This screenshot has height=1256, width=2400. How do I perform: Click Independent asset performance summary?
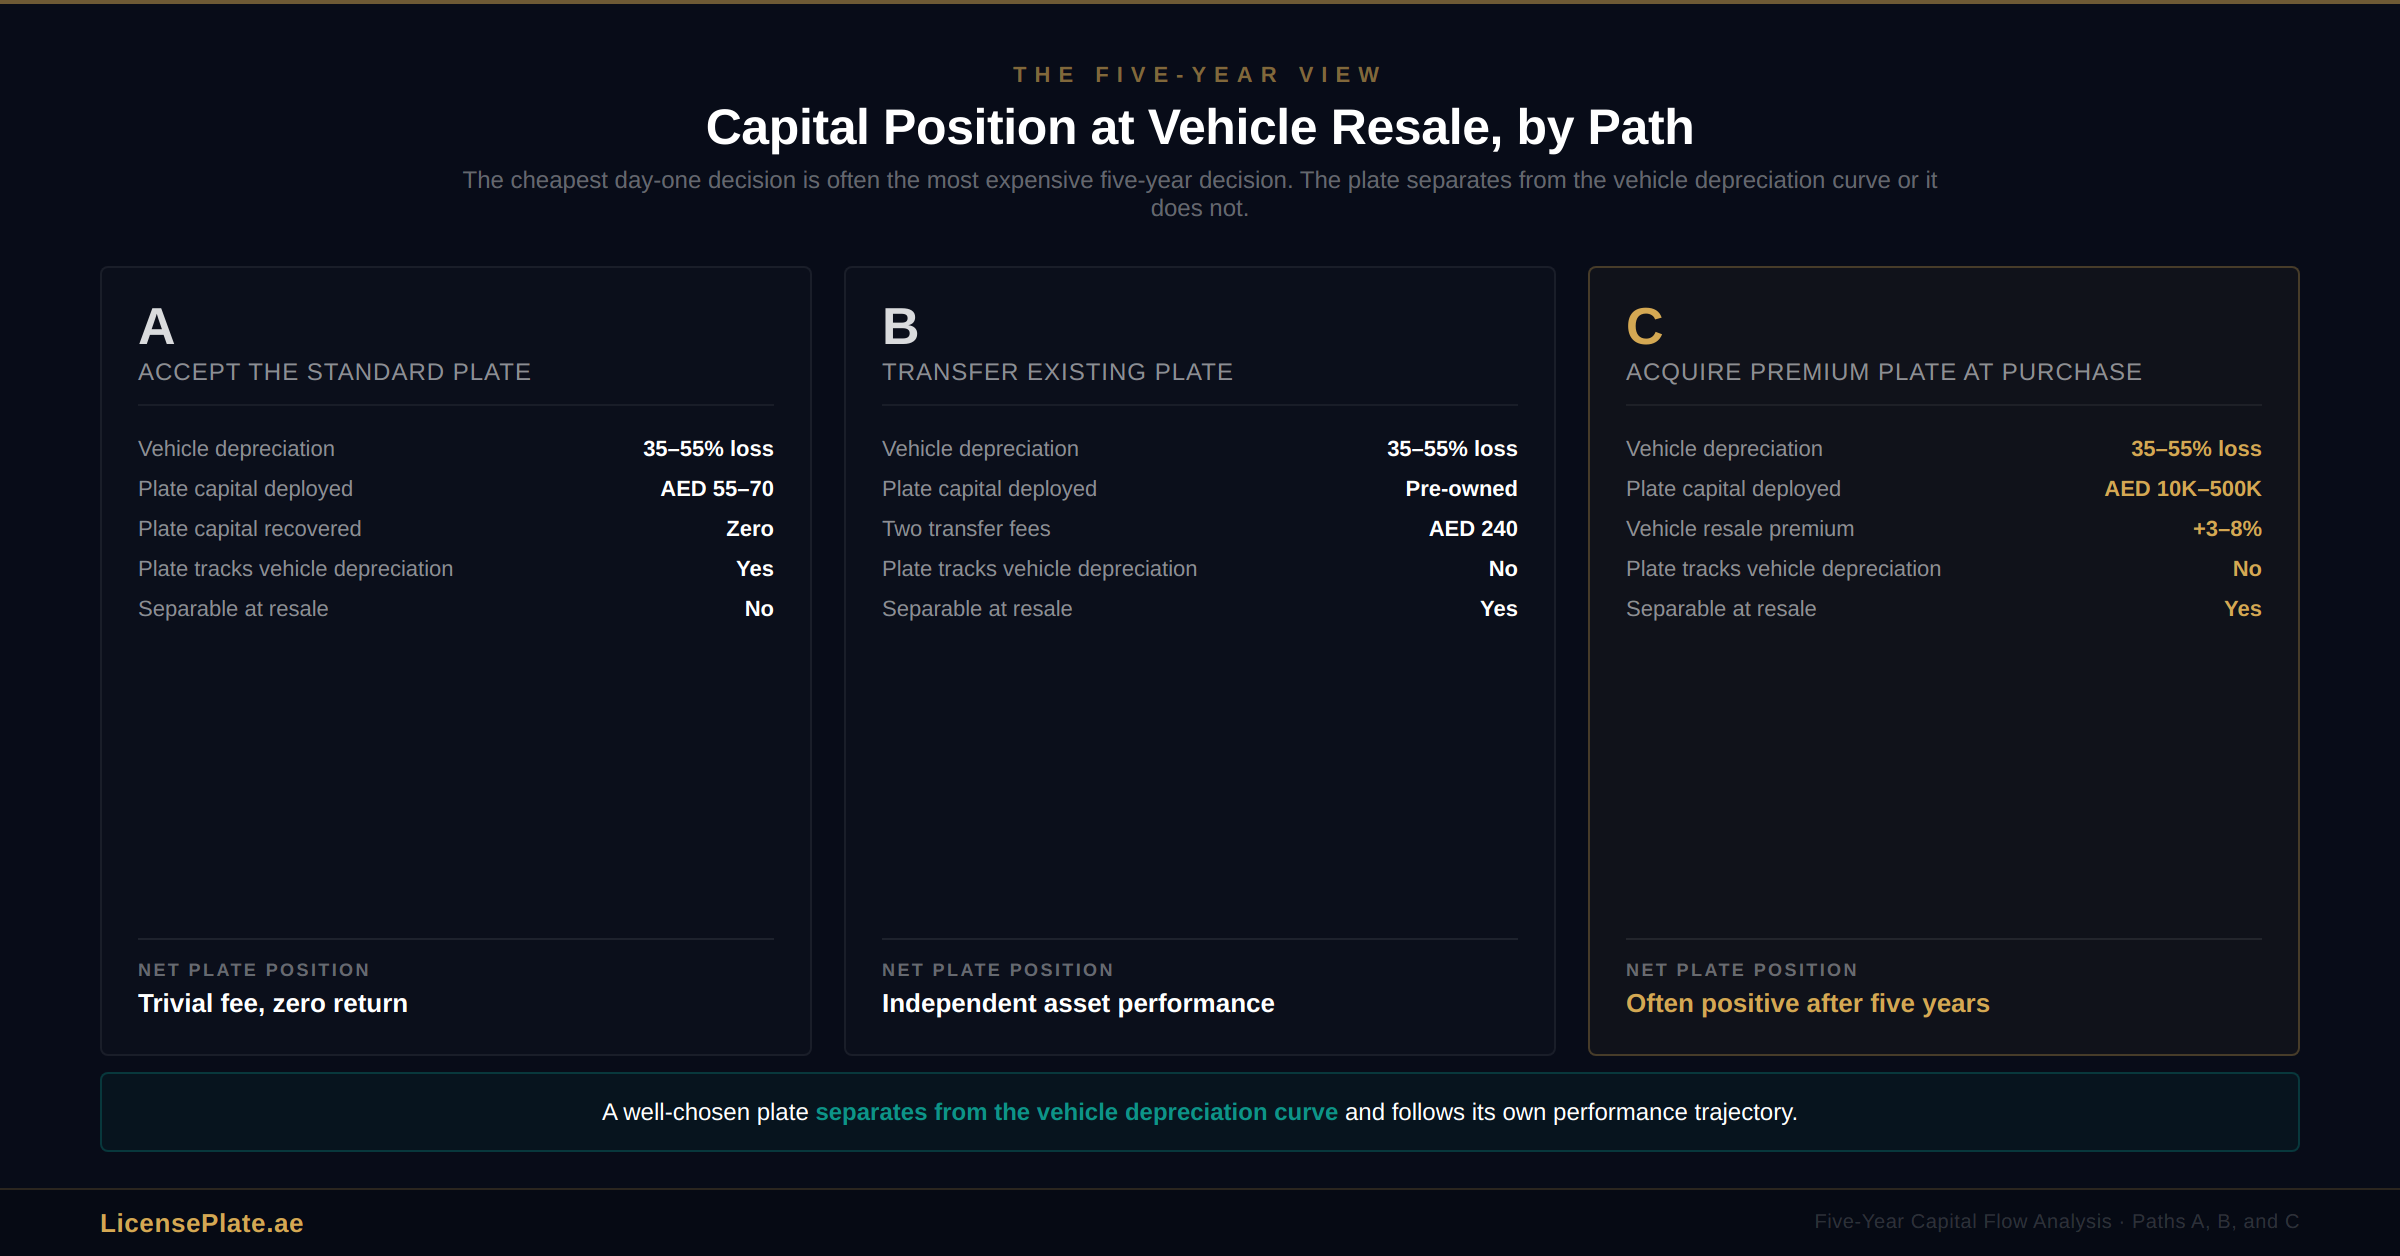1077,1003
